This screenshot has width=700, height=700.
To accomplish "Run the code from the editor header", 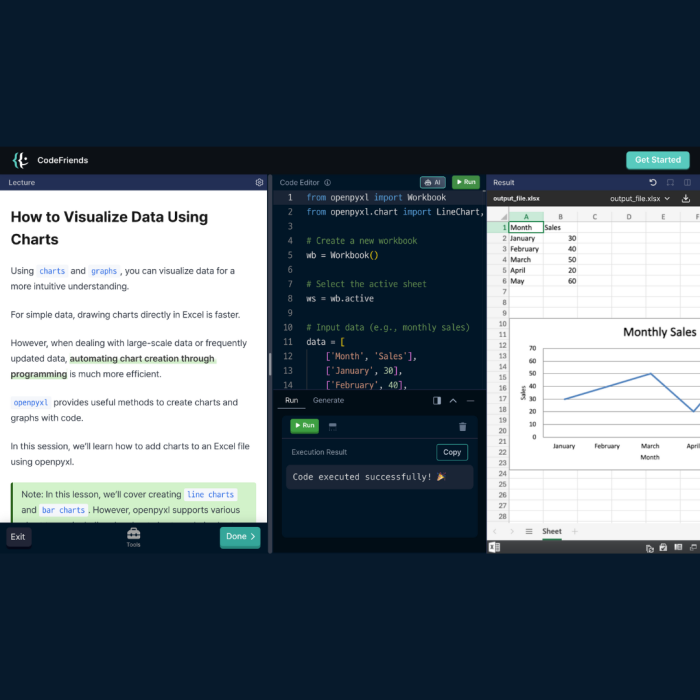I will point(466,182).
